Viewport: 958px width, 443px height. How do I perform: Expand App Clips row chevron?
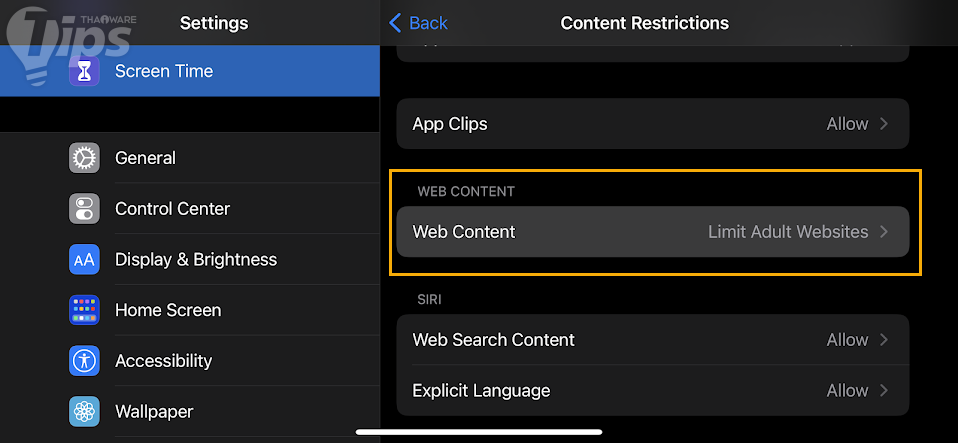884,124
